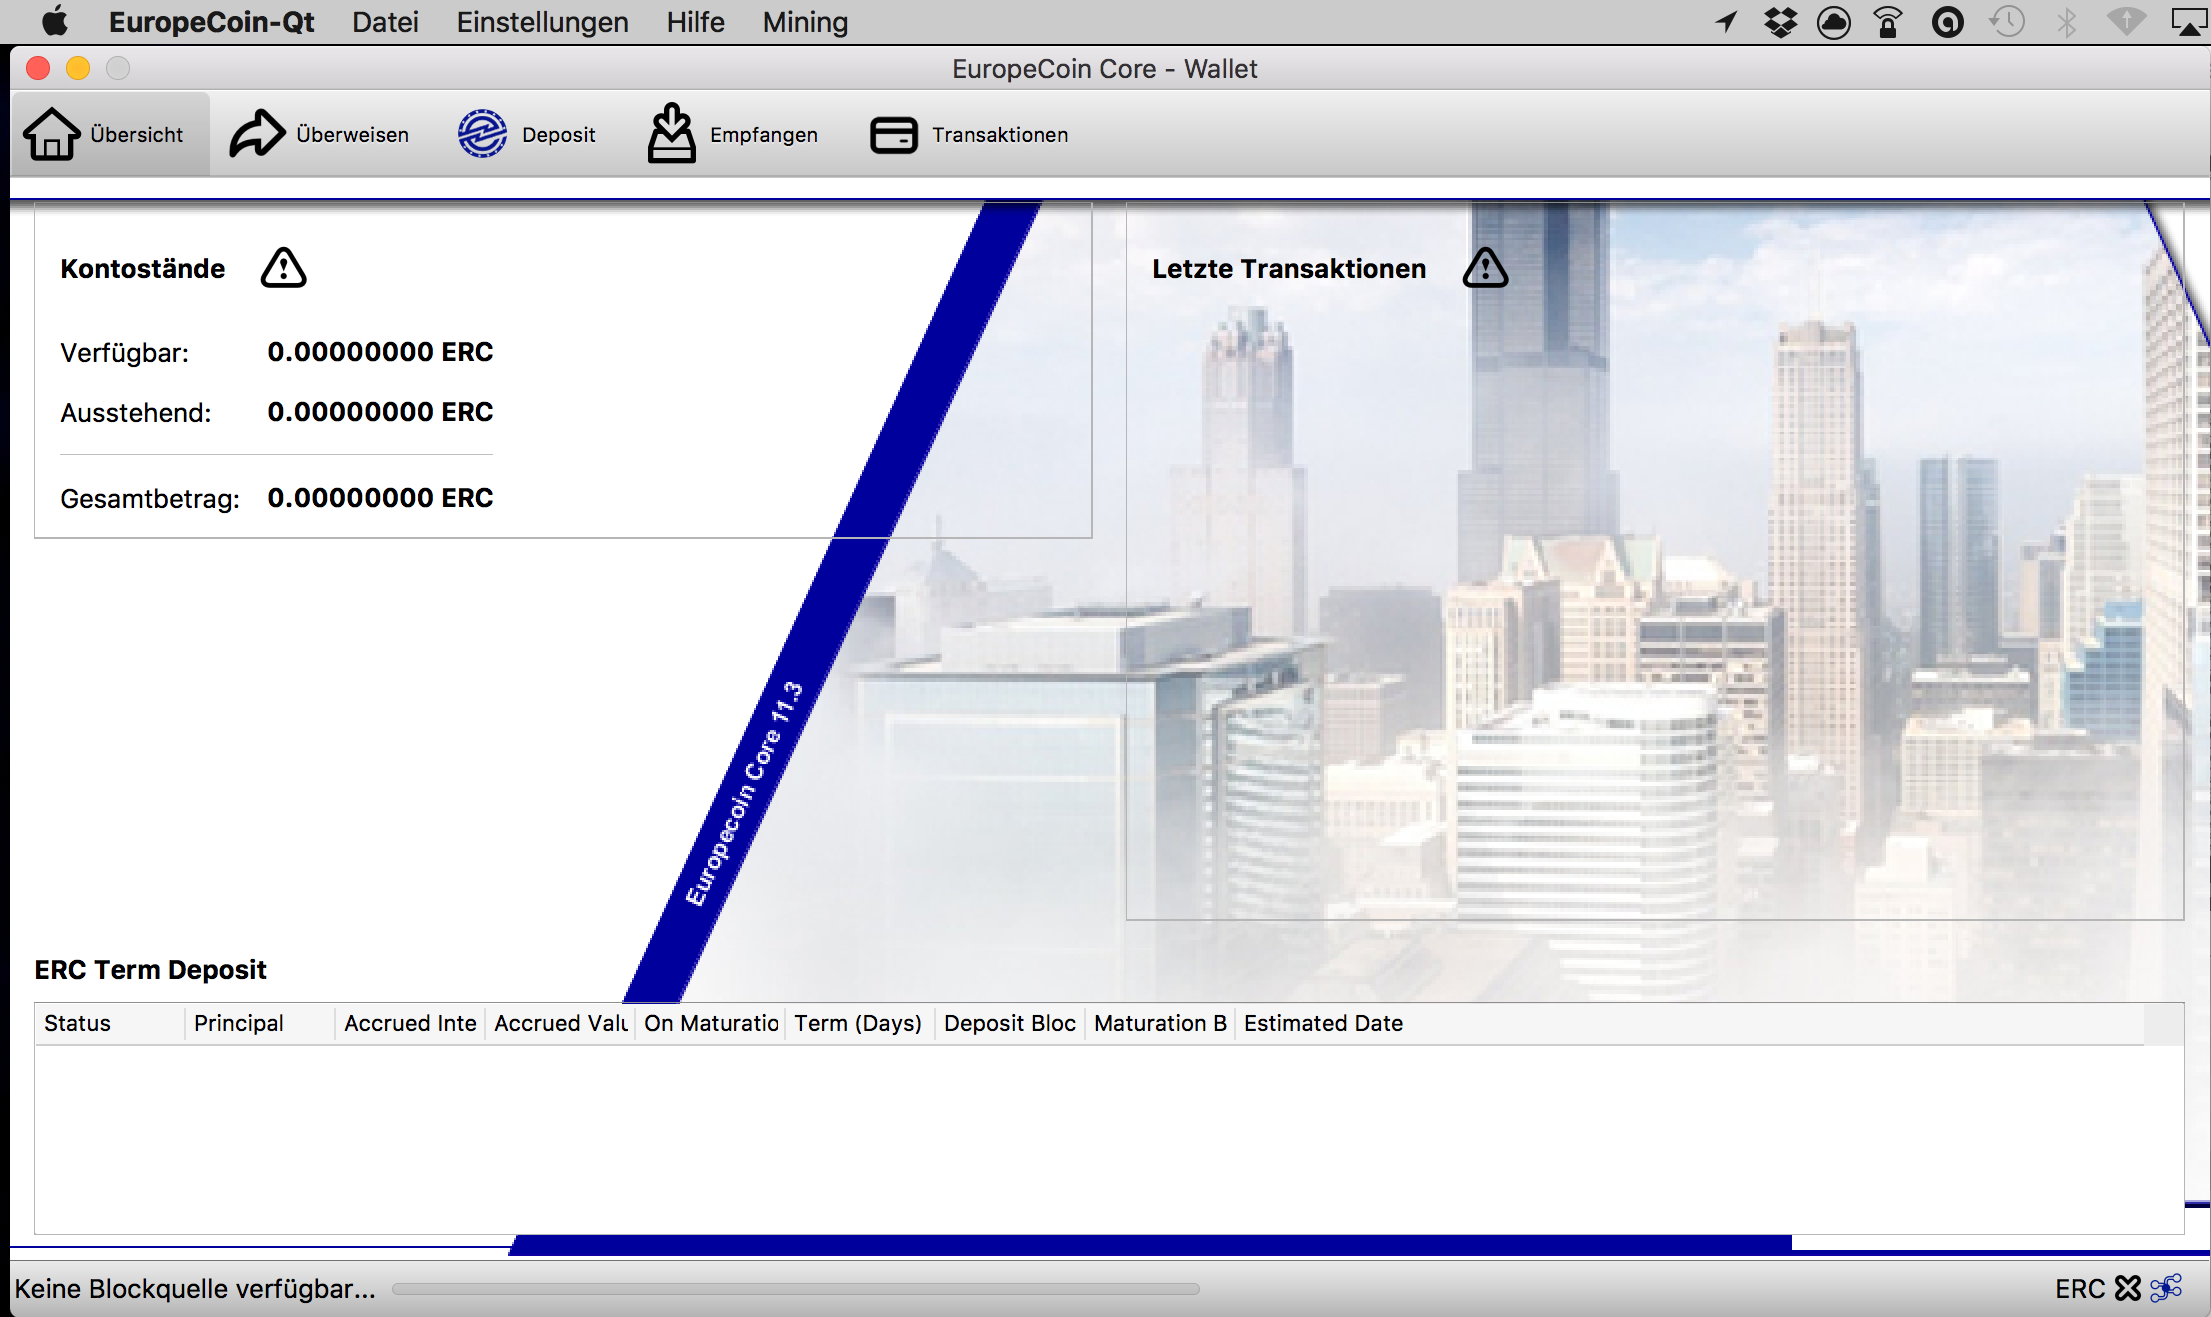2211x1317 pixels.
Task: Sort by Maturation Block column header
Action: 1160,1023
